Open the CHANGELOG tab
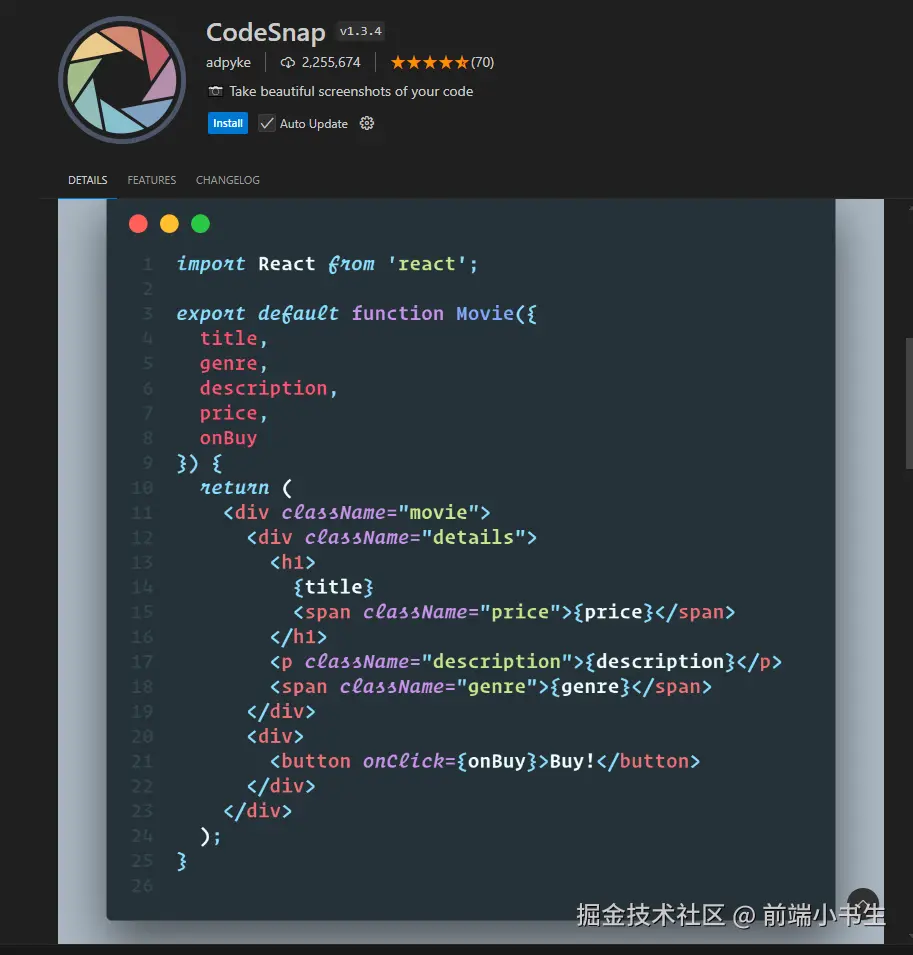 click(x=227, y=180)
